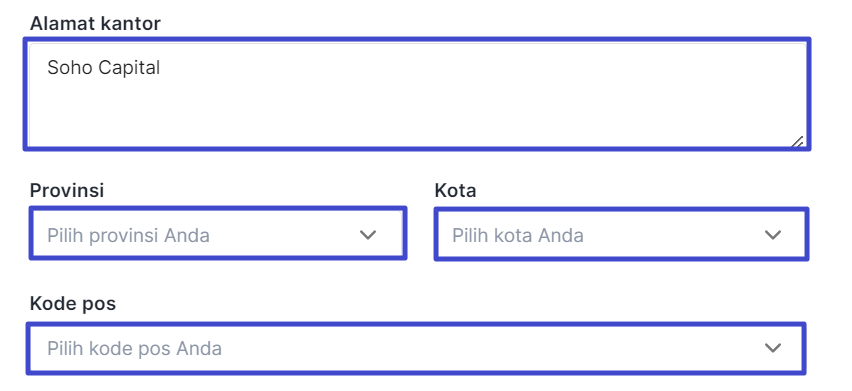Click the chevron icon in Kota dropdown
This screenshot has width=852, height=391.
pyautogui.click(x=773, y=235)
